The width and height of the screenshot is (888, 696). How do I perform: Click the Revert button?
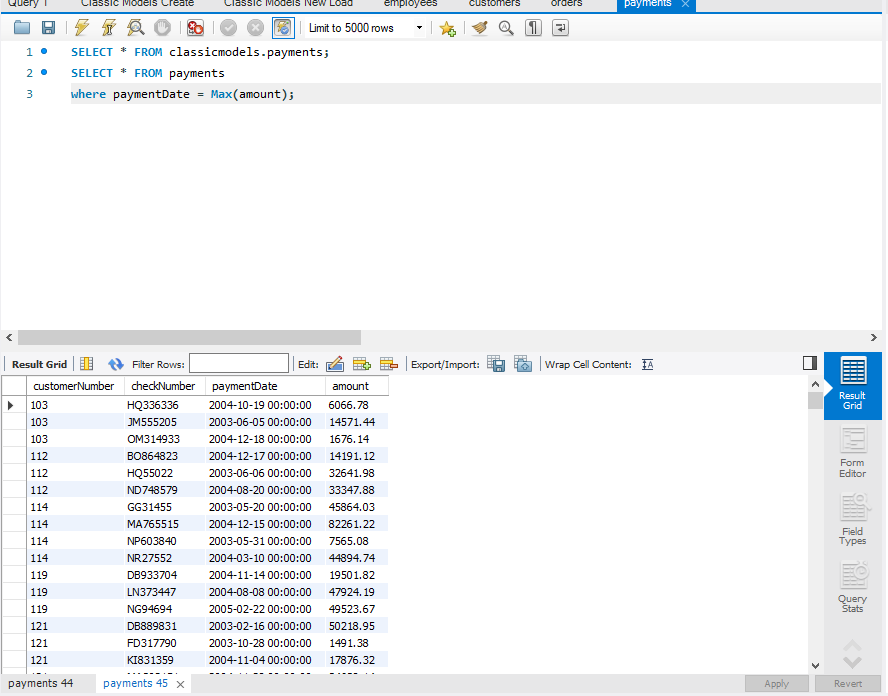pyautogui.click(x=848, y=684)
